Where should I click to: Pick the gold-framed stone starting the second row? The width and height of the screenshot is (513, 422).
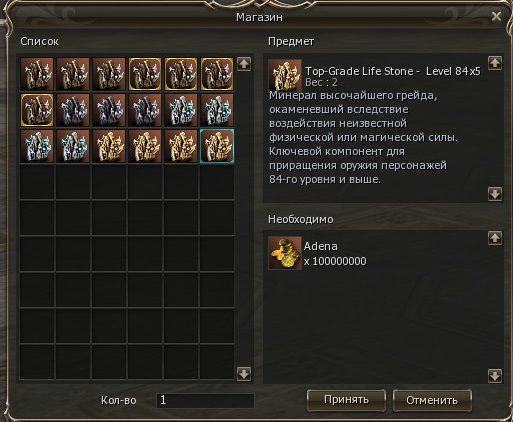[x=37, y=110]
